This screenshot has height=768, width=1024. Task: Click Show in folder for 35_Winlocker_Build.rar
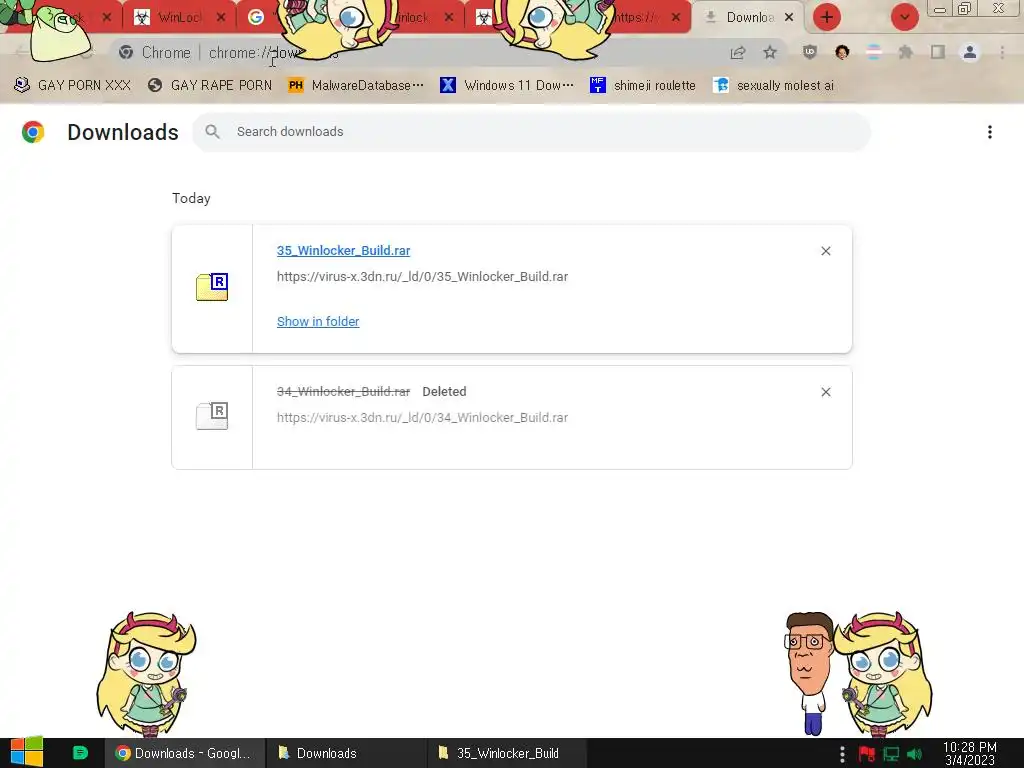[x=318, y=321]
